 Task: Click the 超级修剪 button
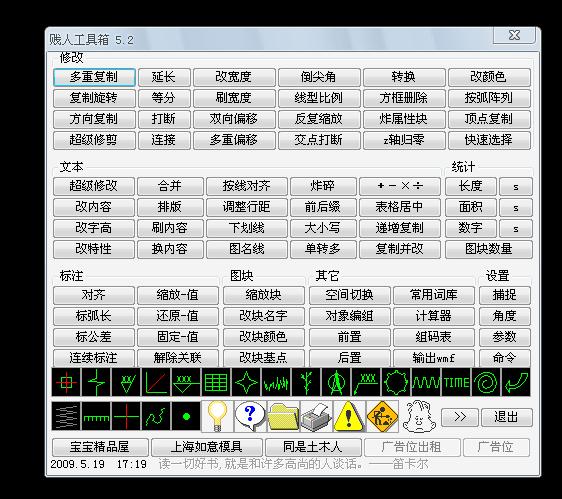pyautogui.click(x=94, y=140)
